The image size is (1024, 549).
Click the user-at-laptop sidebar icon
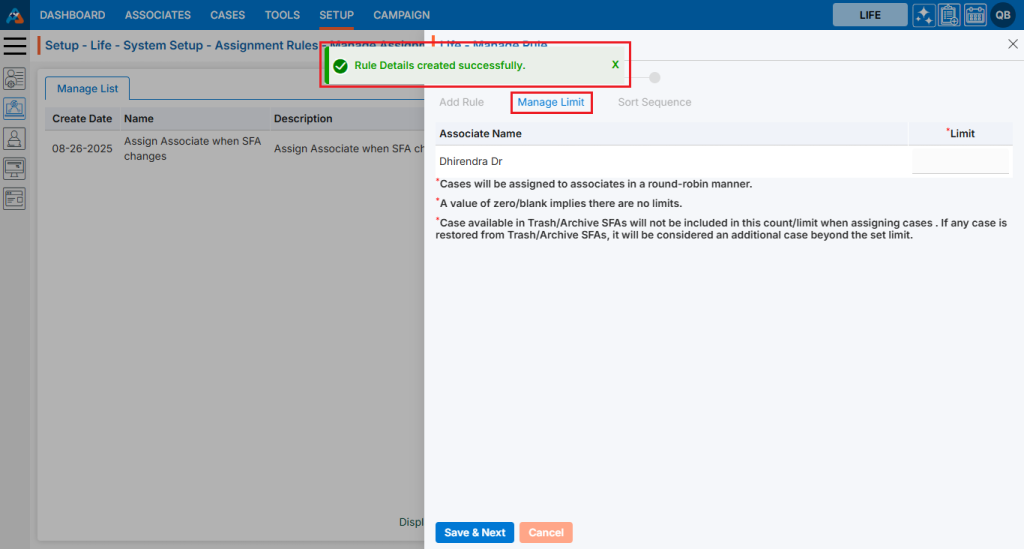click(x=15, y=139)
